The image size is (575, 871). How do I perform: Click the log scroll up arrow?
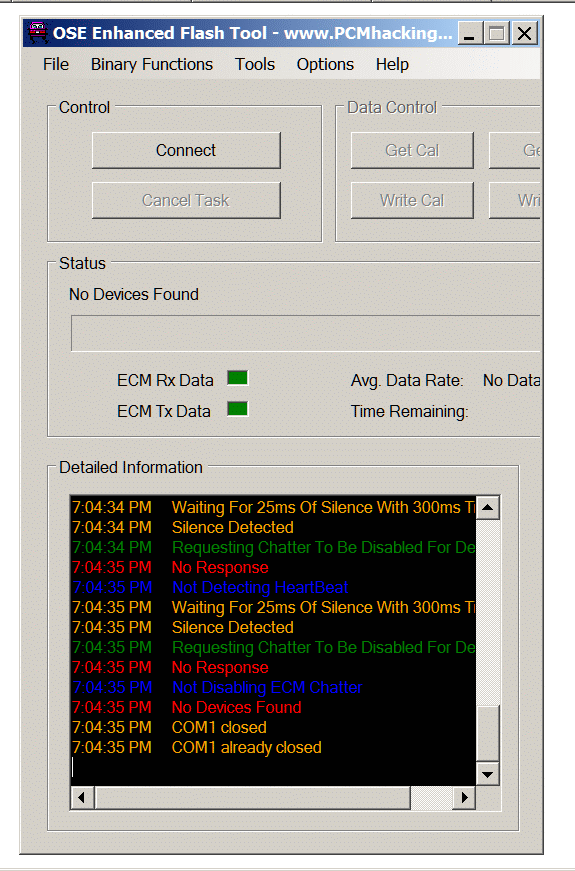[x=488, y=507]
